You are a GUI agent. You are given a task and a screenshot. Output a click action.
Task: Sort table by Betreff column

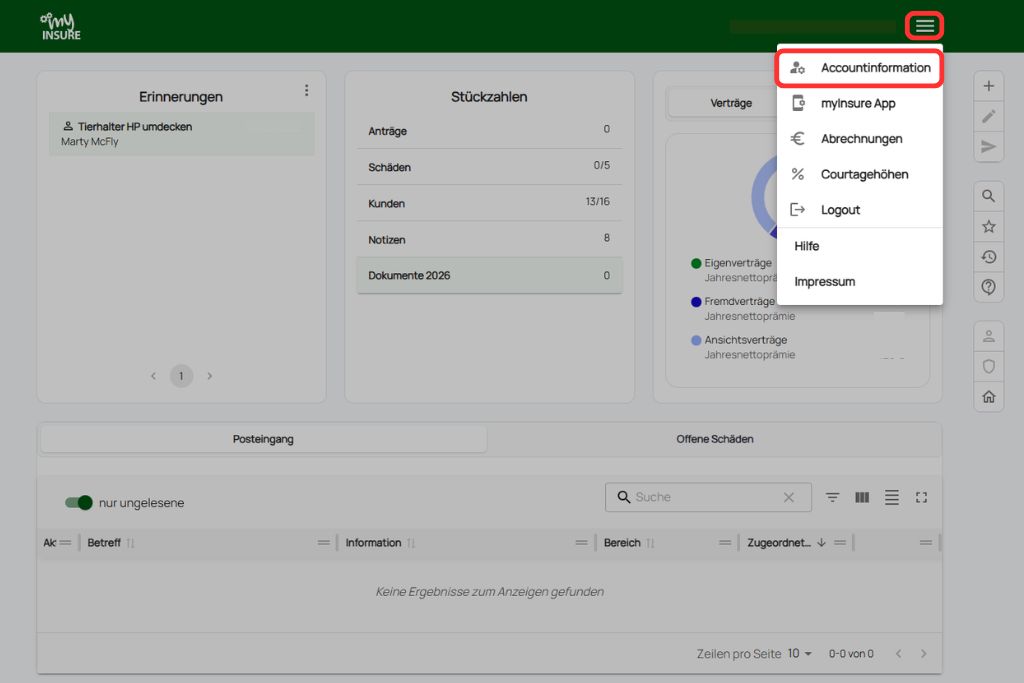[x=104, y=543]
